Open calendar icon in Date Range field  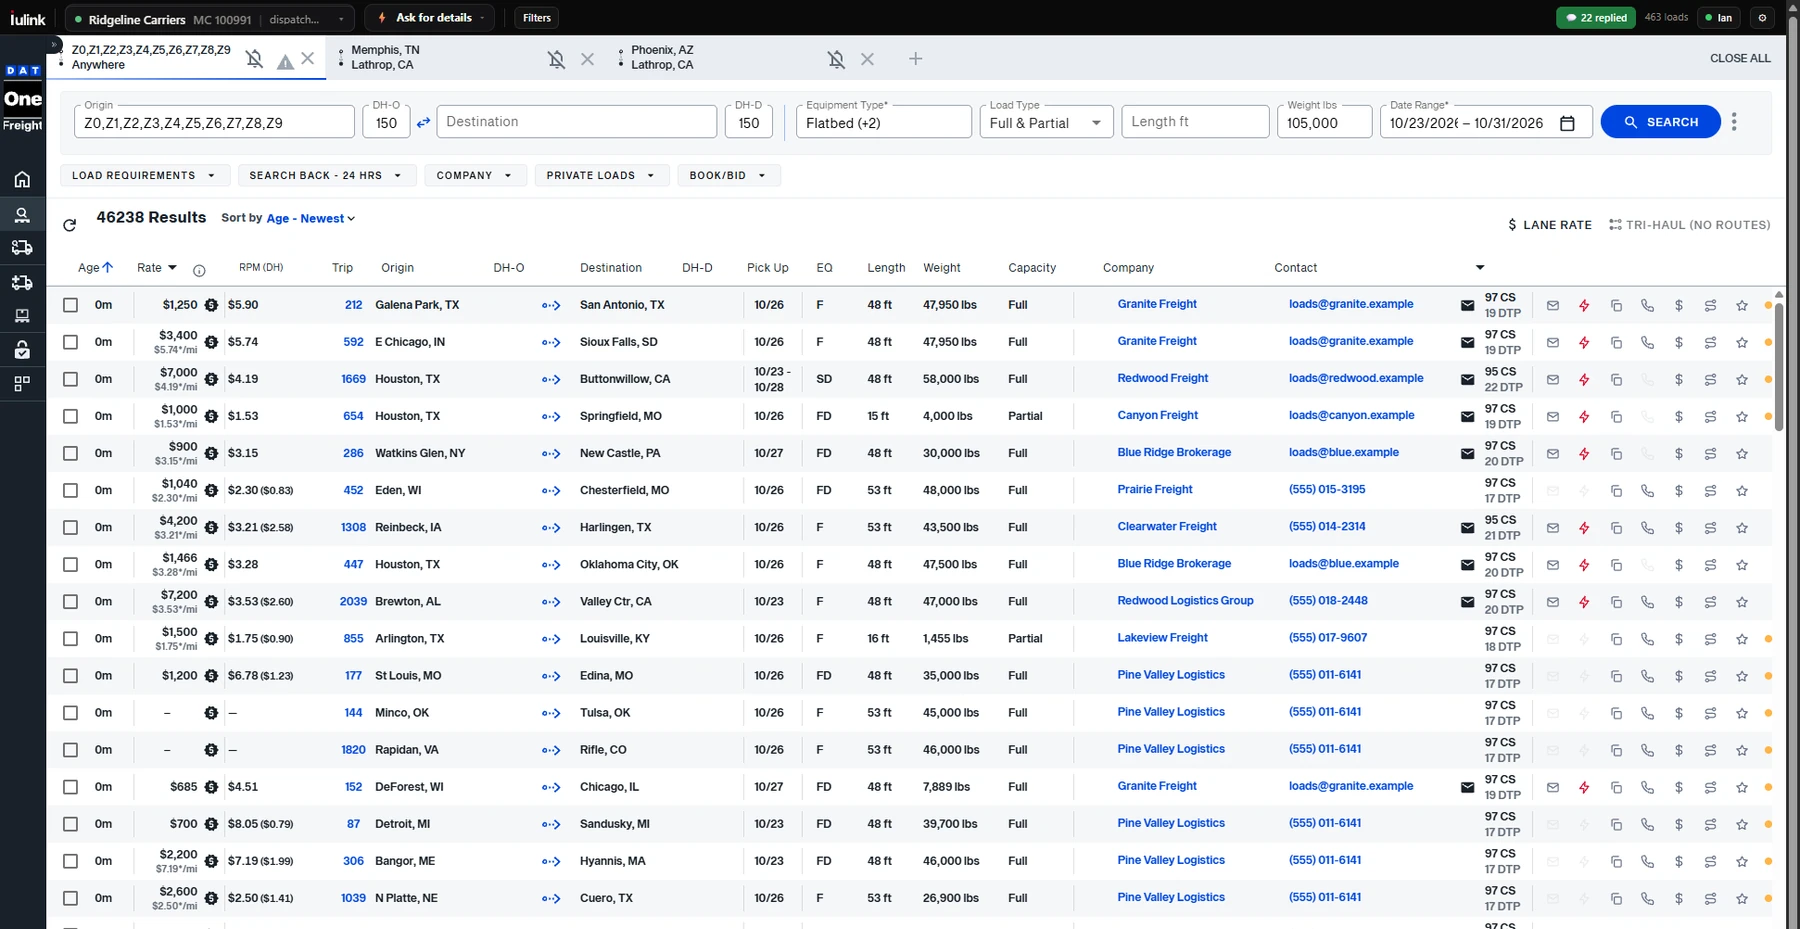click(x=1567, y=123)
